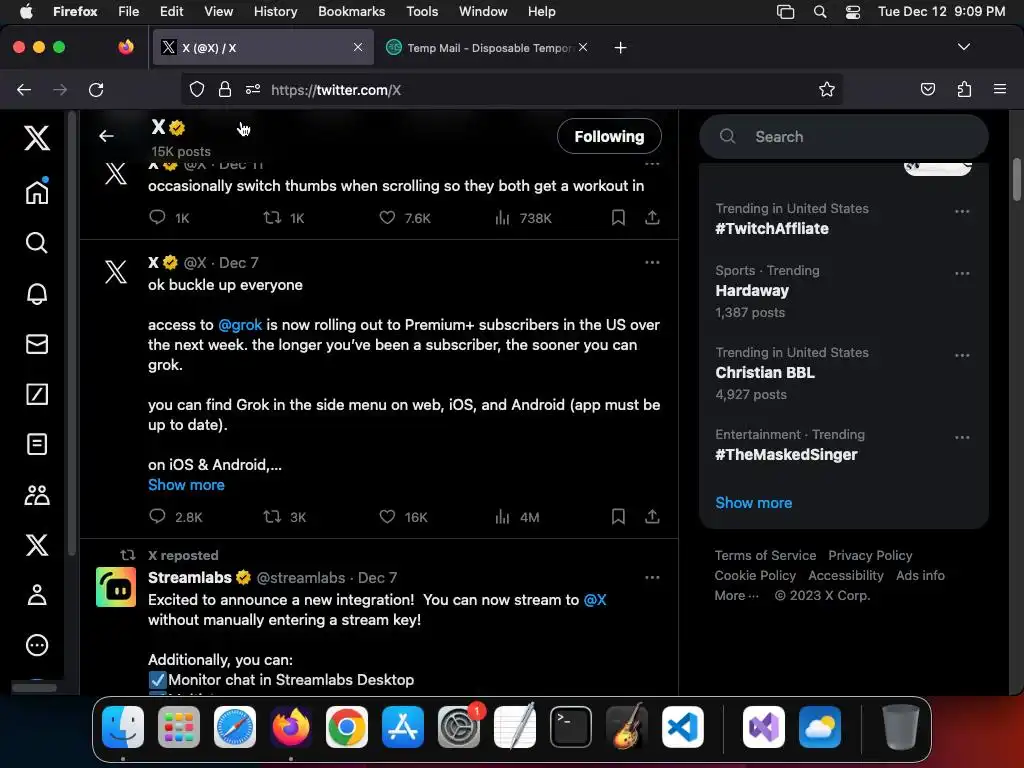The image size is (1024, 768).
Task: Go to Home feed icon
Action: pyautogui.click(x=37, y=191)
